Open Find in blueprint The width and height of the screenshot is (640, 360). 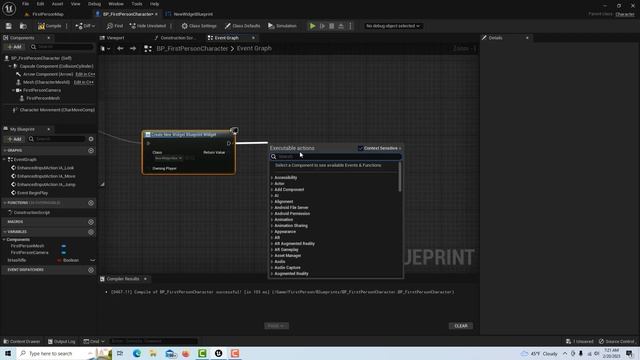point(114,26)
